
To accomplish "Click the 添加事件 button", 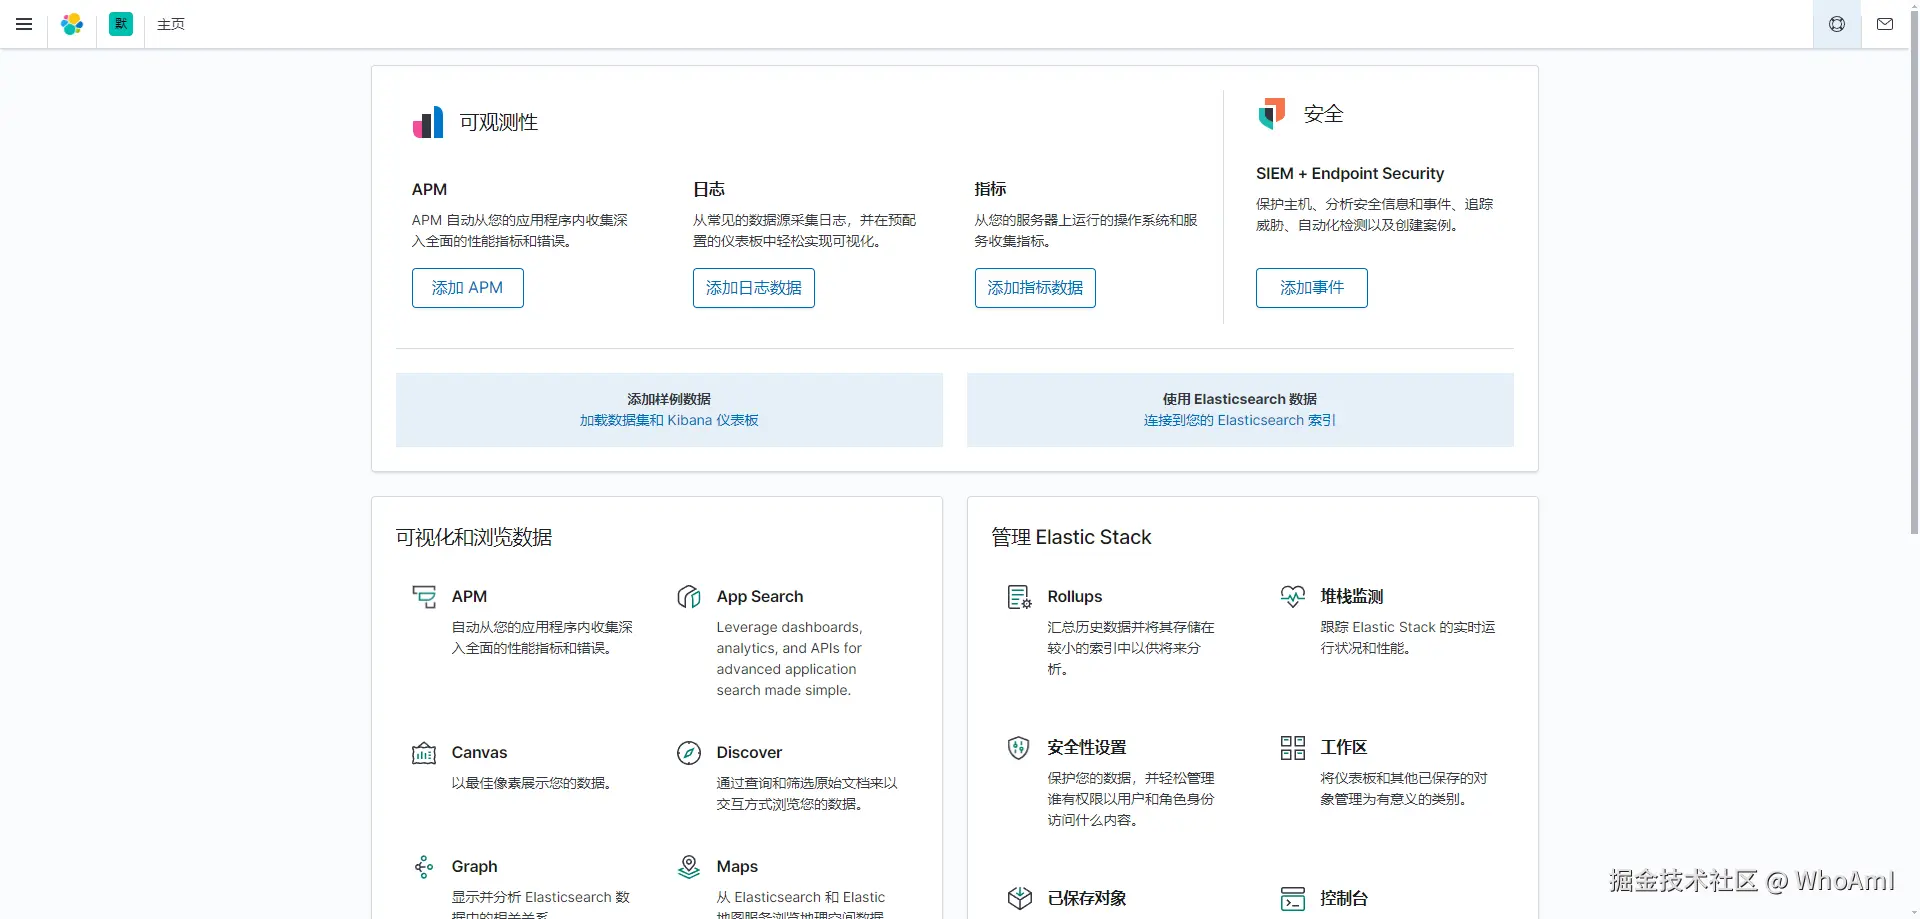I will tap(1312, 288).
